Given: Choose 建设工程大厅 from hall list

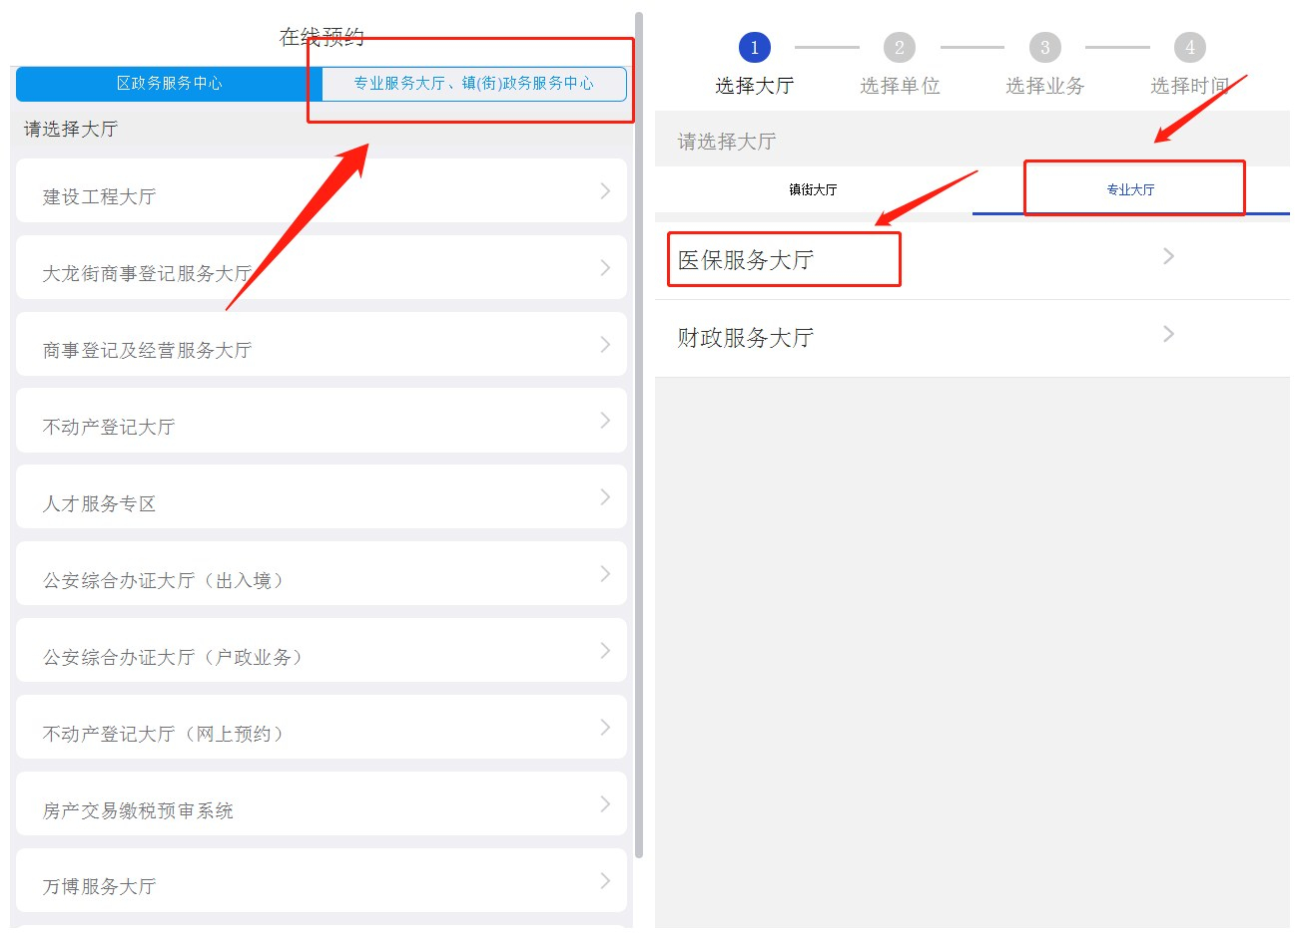Looking at the screenshot, I should click(321, 190).
